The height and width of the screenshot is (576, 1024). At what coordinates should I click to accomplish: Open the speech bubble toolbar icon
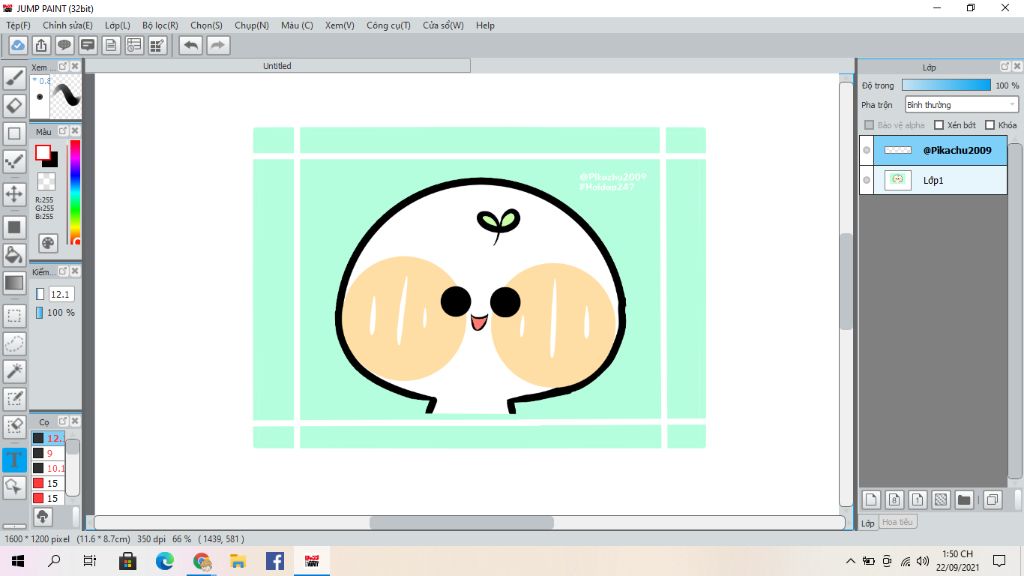pyautogui.click(x=64, y=45)
